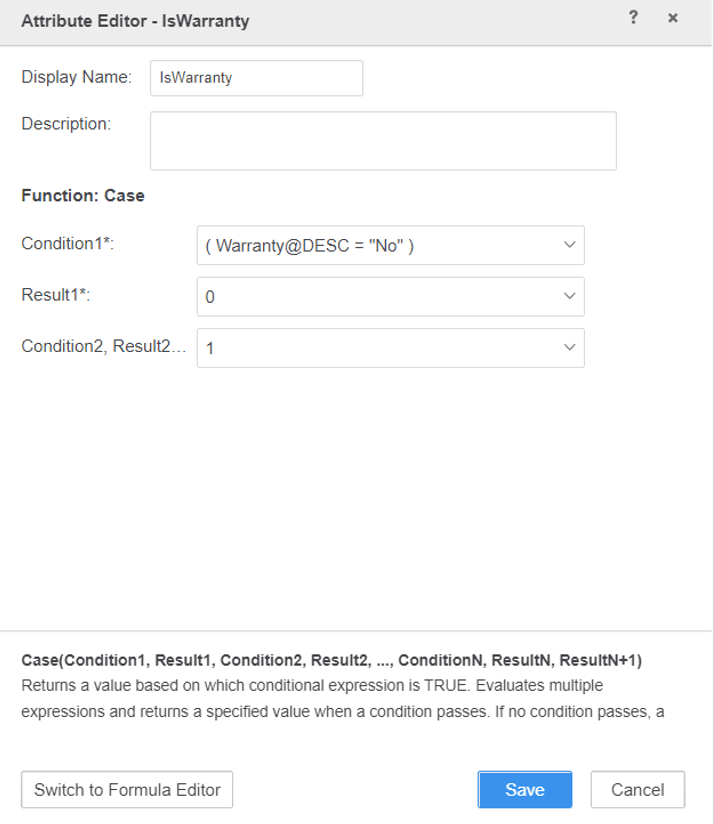Save the IsWarranty attribute

pyautogui.click(x=524, y=790)
